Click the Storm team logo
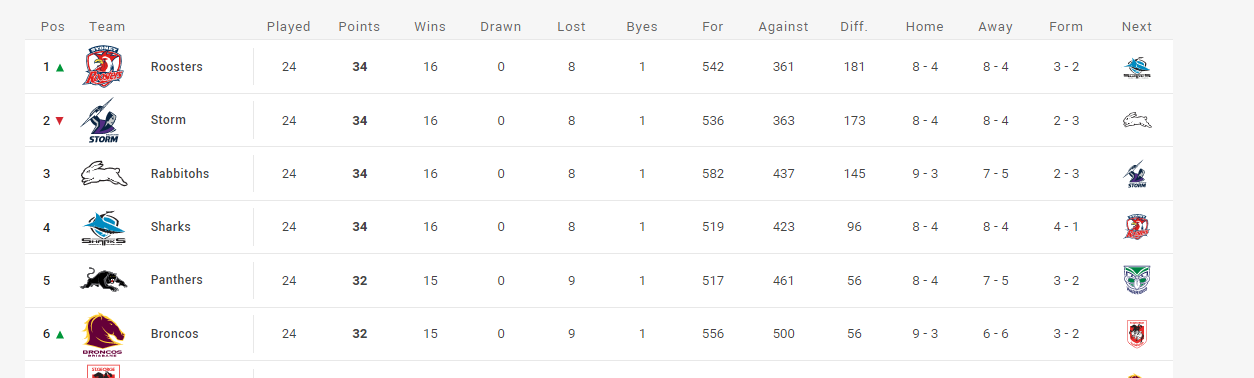The image size is (1254, 378). tap(104, 121)
